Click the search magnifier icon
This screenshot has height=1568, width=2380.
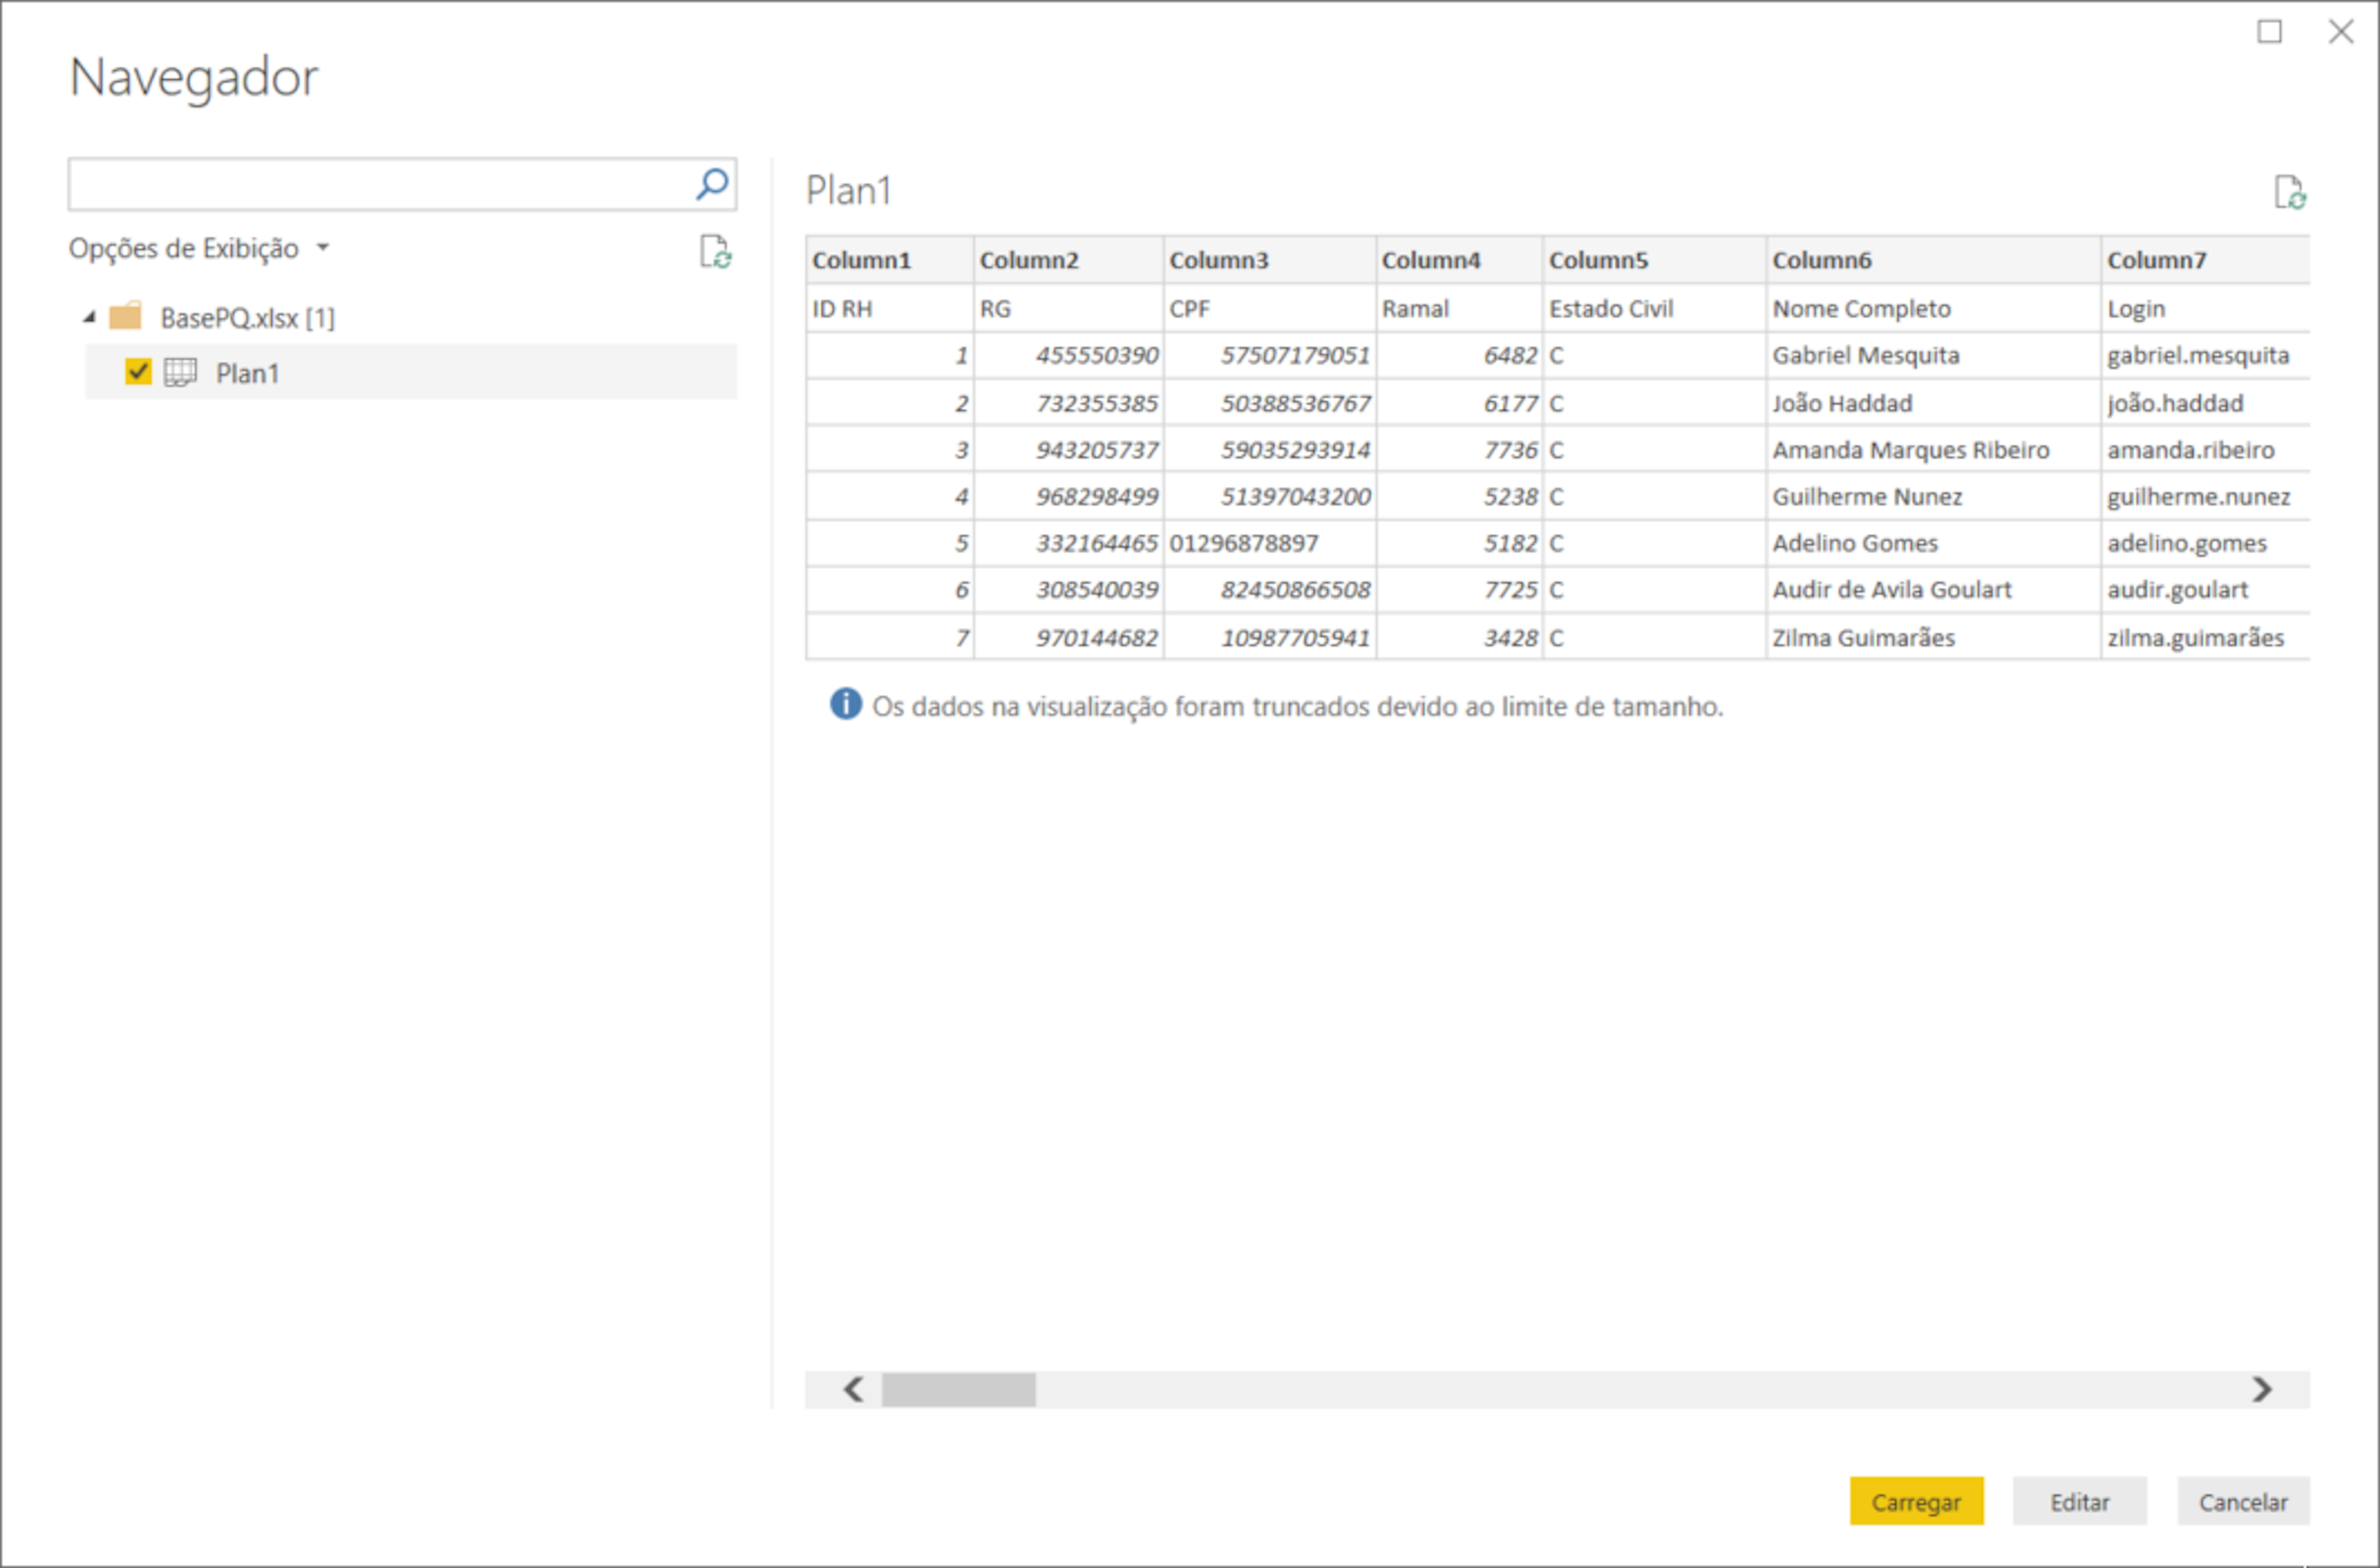(712, 183)
